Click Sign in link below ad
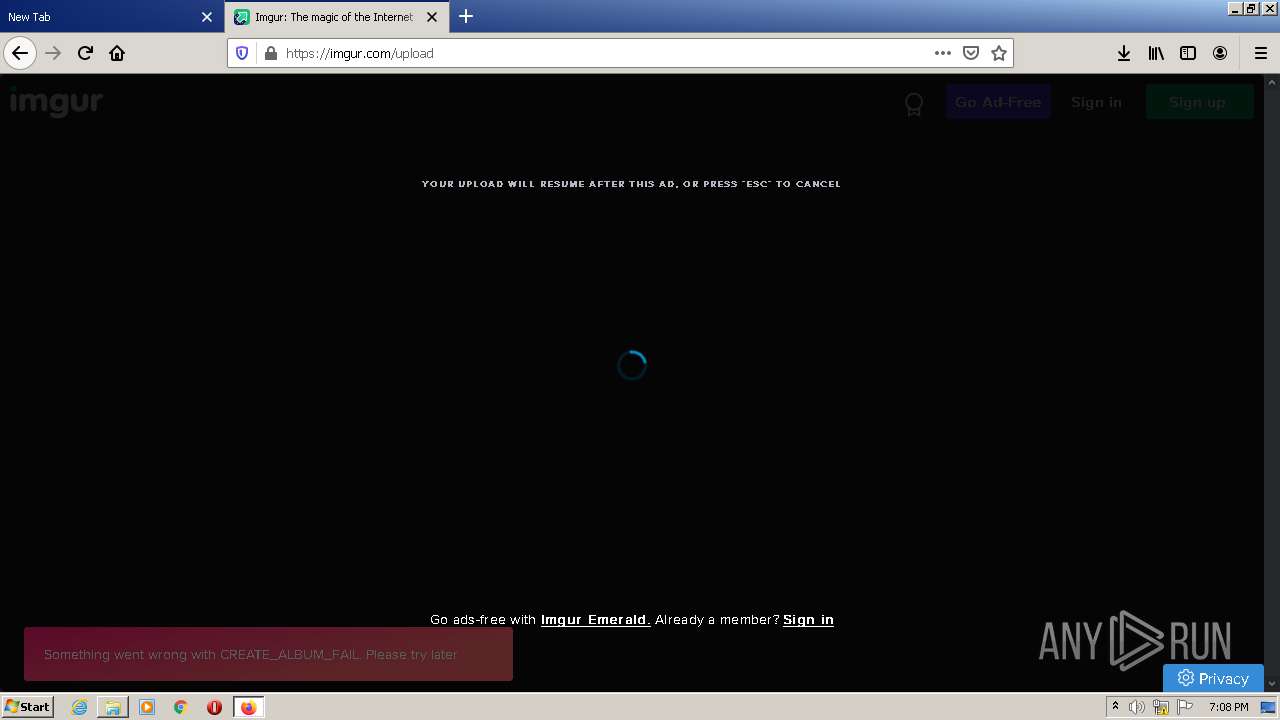 coord(808,620)
